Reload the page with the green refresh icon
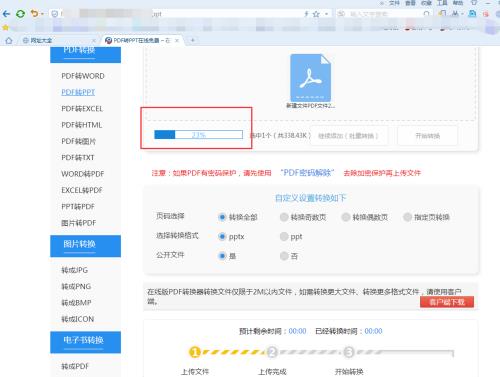Image resolution: width=500 pixels, height=377 pixels. tap(20, 14)
